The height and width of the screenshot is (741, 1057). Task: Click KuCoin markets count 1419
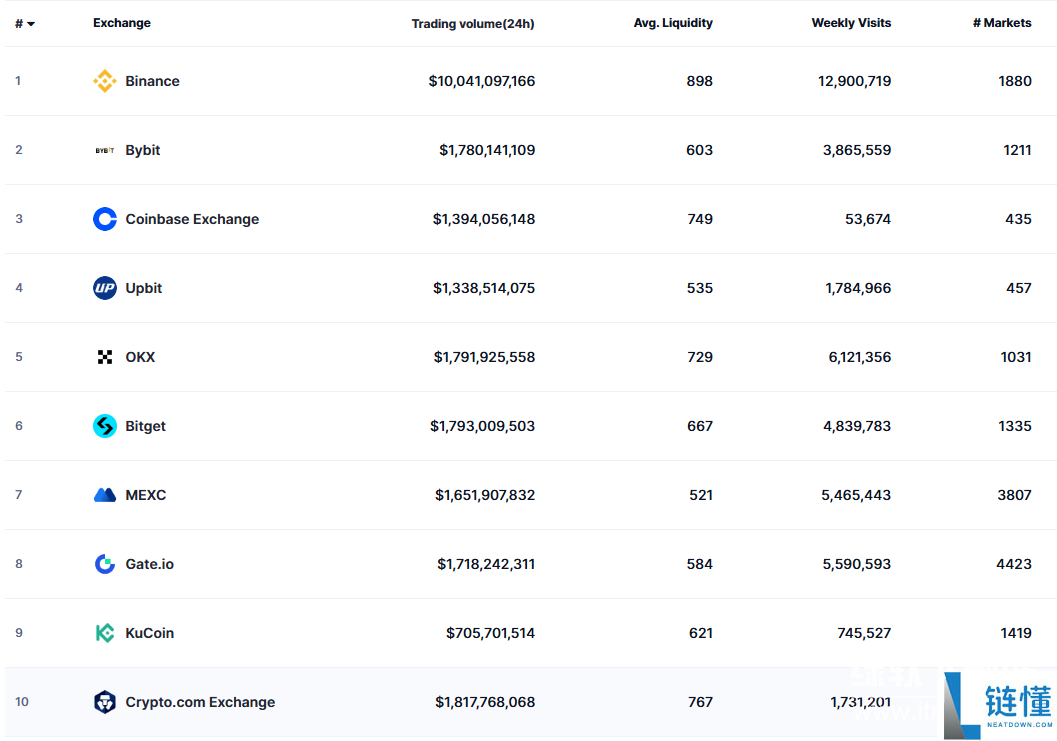tap(1016, 633)
